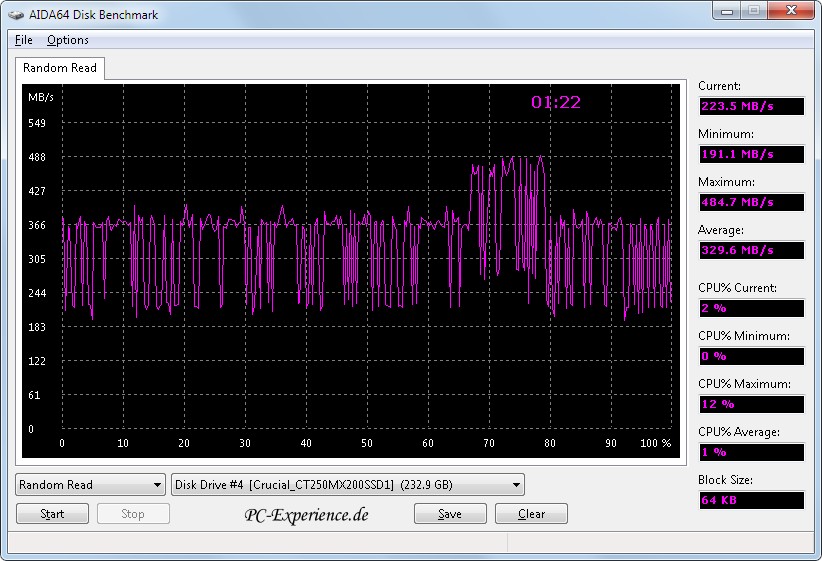The image size is (822, 561).
Task: Maximize the AIDA64 Disk Benchmark window
Action: click(x=753, y=12)
